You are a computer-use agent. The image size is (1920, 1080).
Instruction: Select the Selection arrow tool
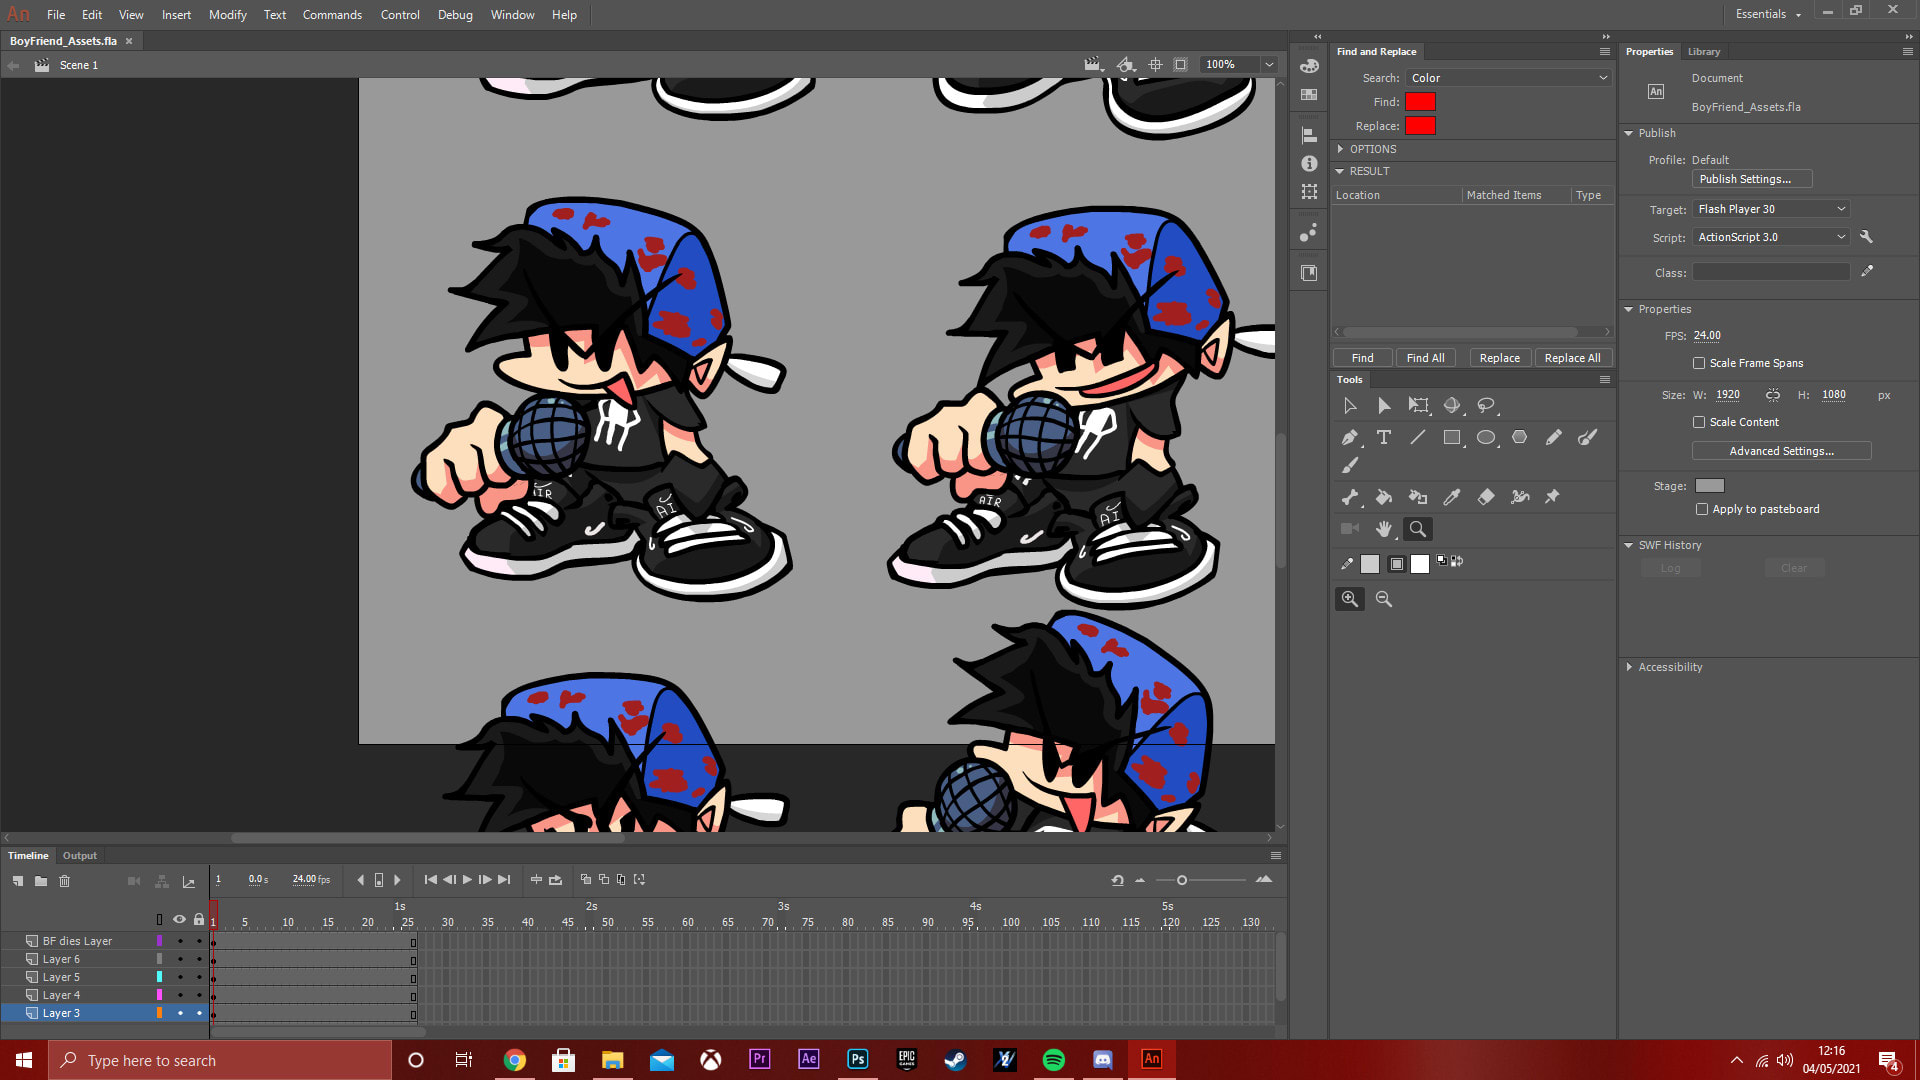coord(1350,405)
